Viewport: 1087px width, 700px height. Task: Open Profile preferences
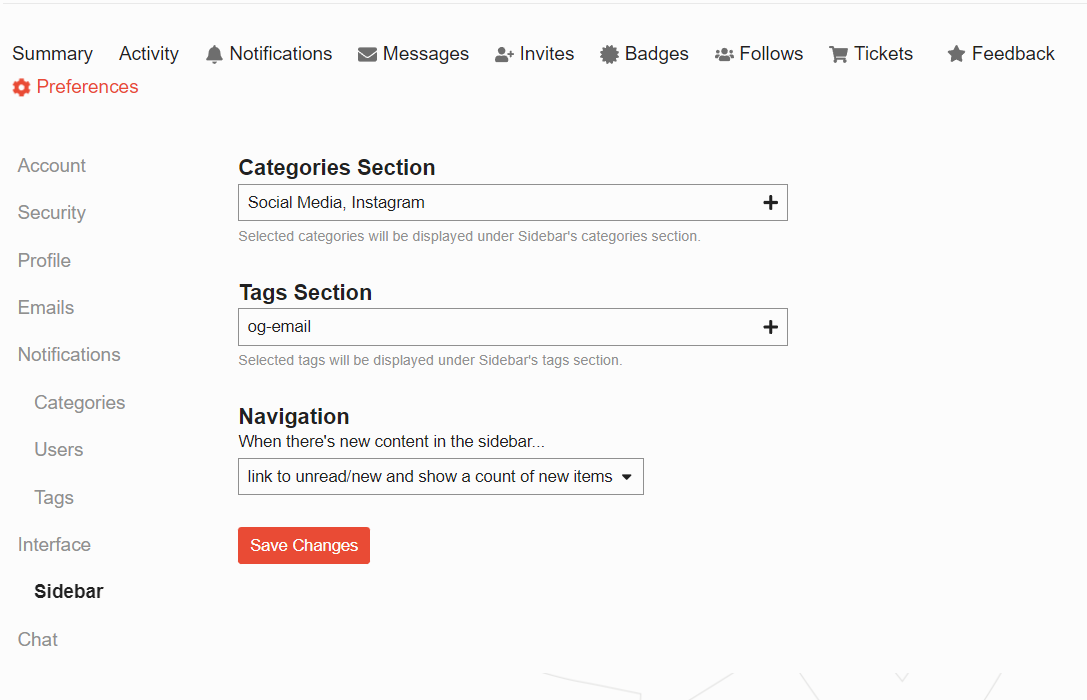[44, 261]
